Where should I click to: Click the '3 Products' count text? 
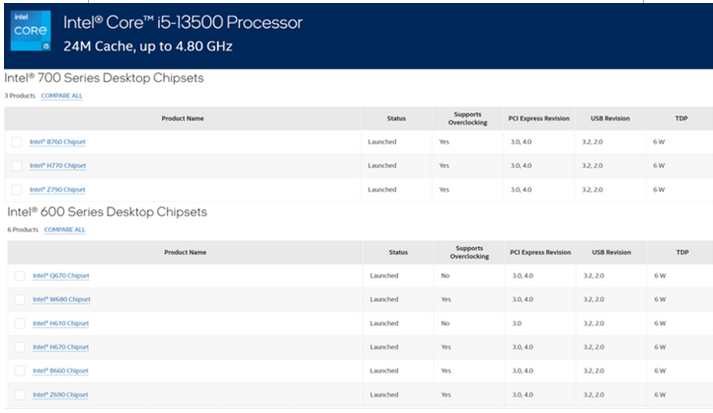pyautogui.click(x=20, y=96)
